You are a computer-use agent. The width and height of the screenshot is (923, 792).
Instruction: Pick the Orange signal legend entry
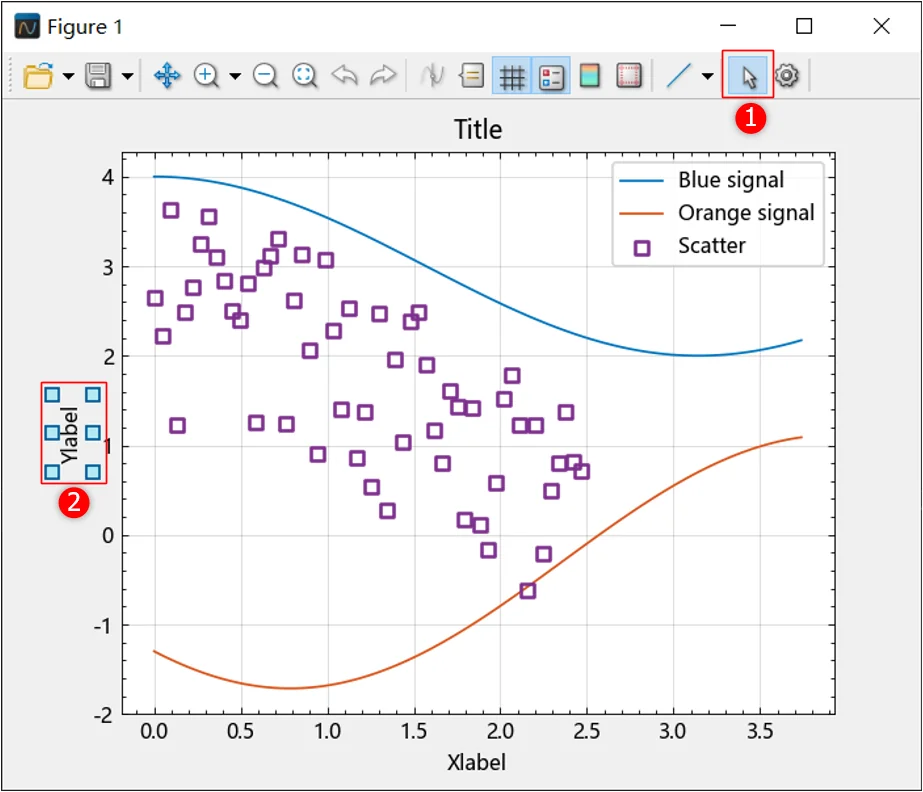point(717,213)
